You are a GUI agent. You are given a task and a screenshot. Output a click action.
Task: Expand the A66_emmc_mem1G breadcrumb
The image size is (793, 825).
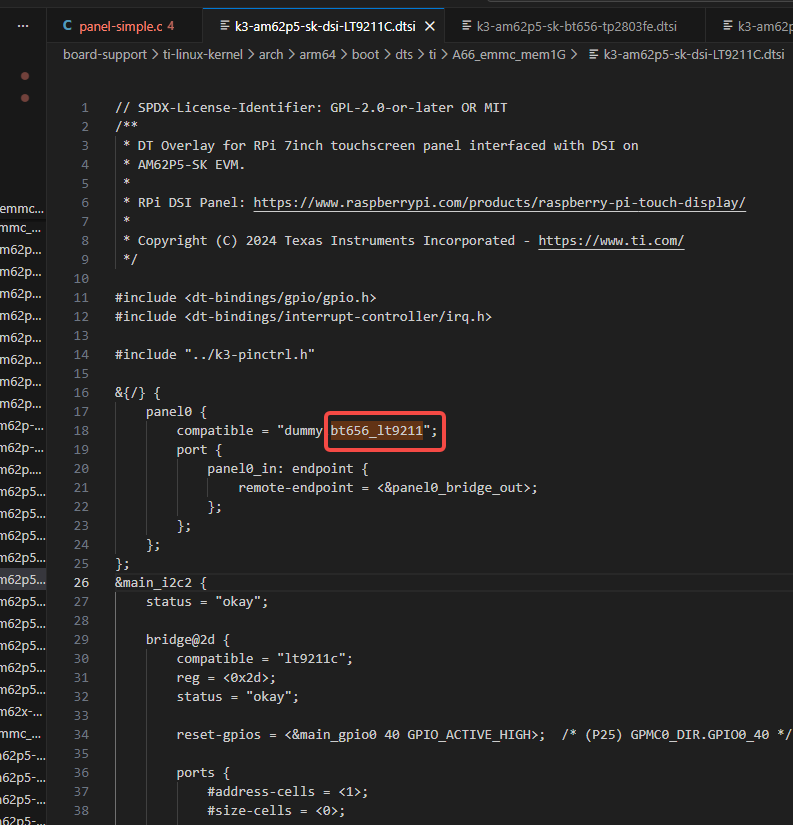[508, 55]
